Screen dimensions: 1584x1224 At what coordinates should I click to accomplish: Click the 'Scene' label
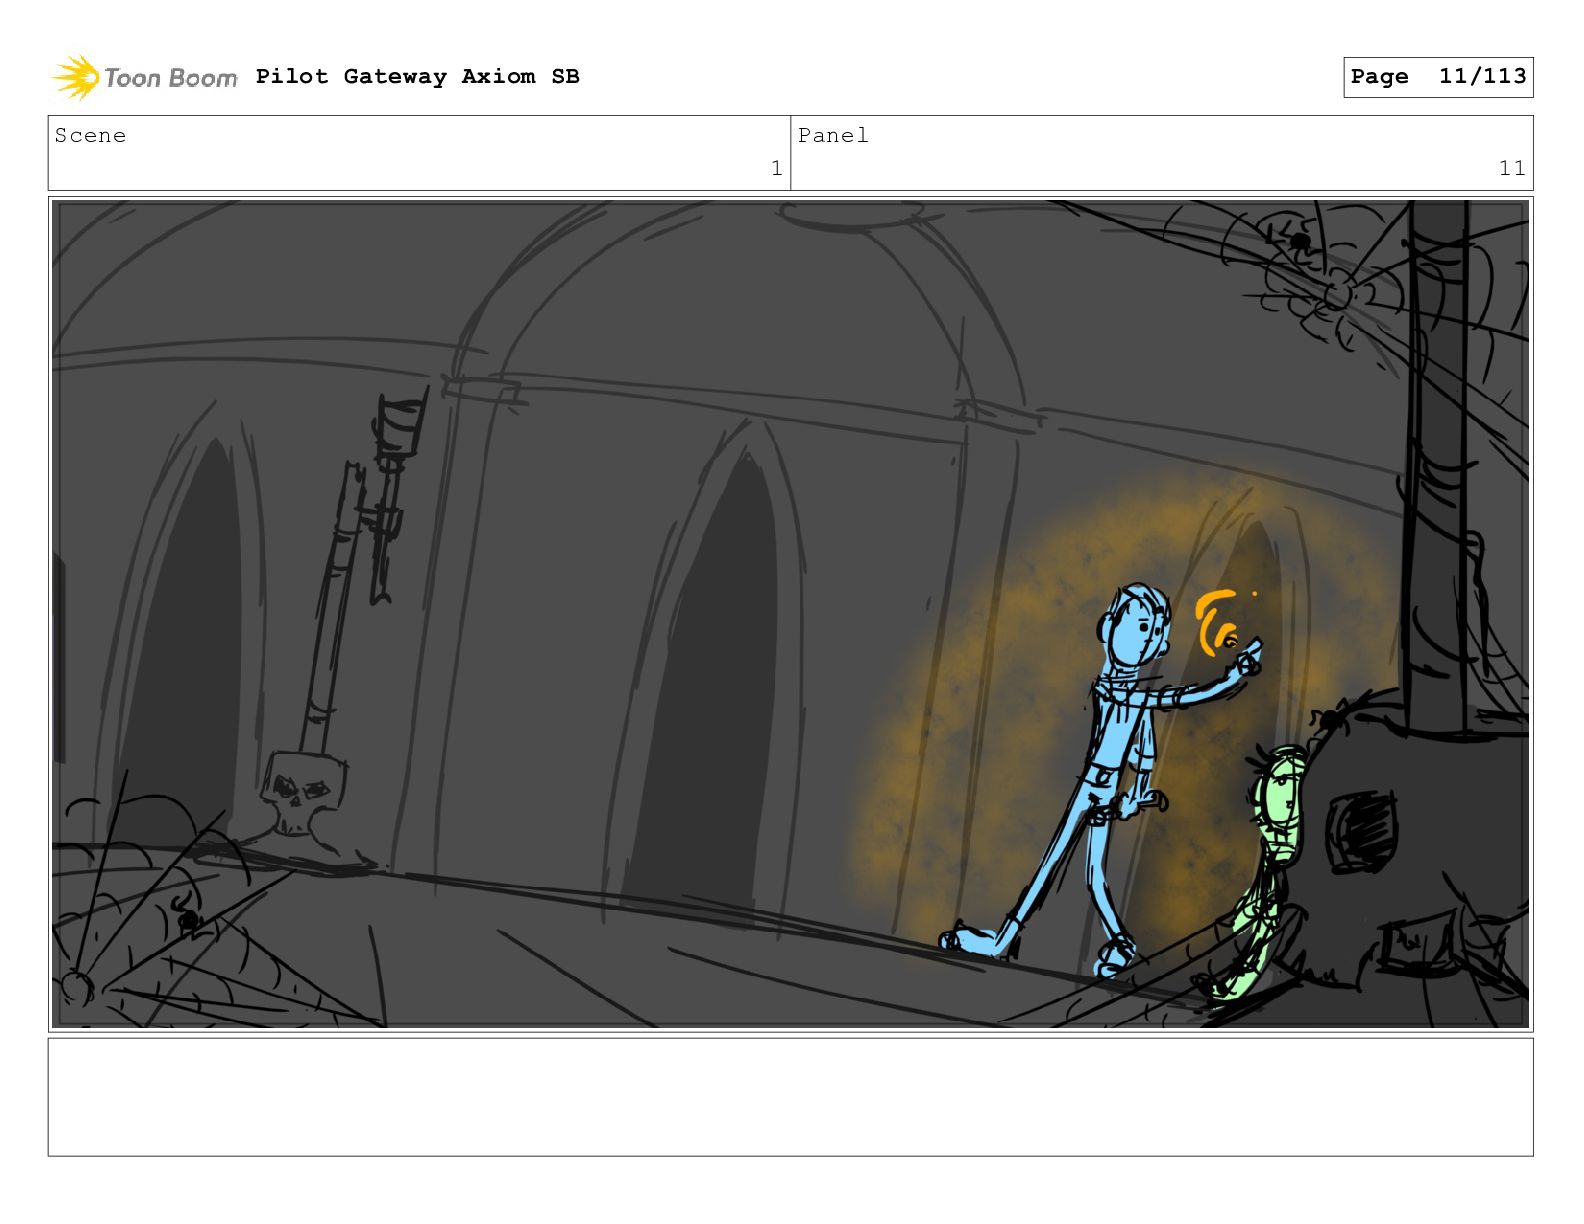point(90,135)
